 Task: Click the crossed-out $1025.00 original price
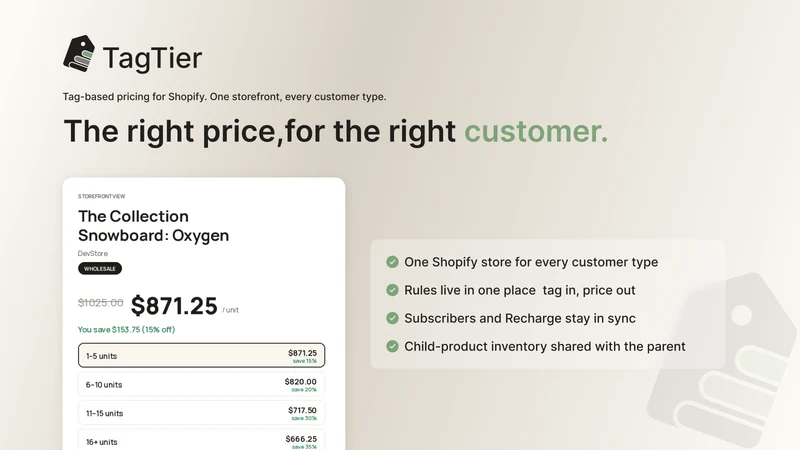pyautogui.click(x=101, y=303)
